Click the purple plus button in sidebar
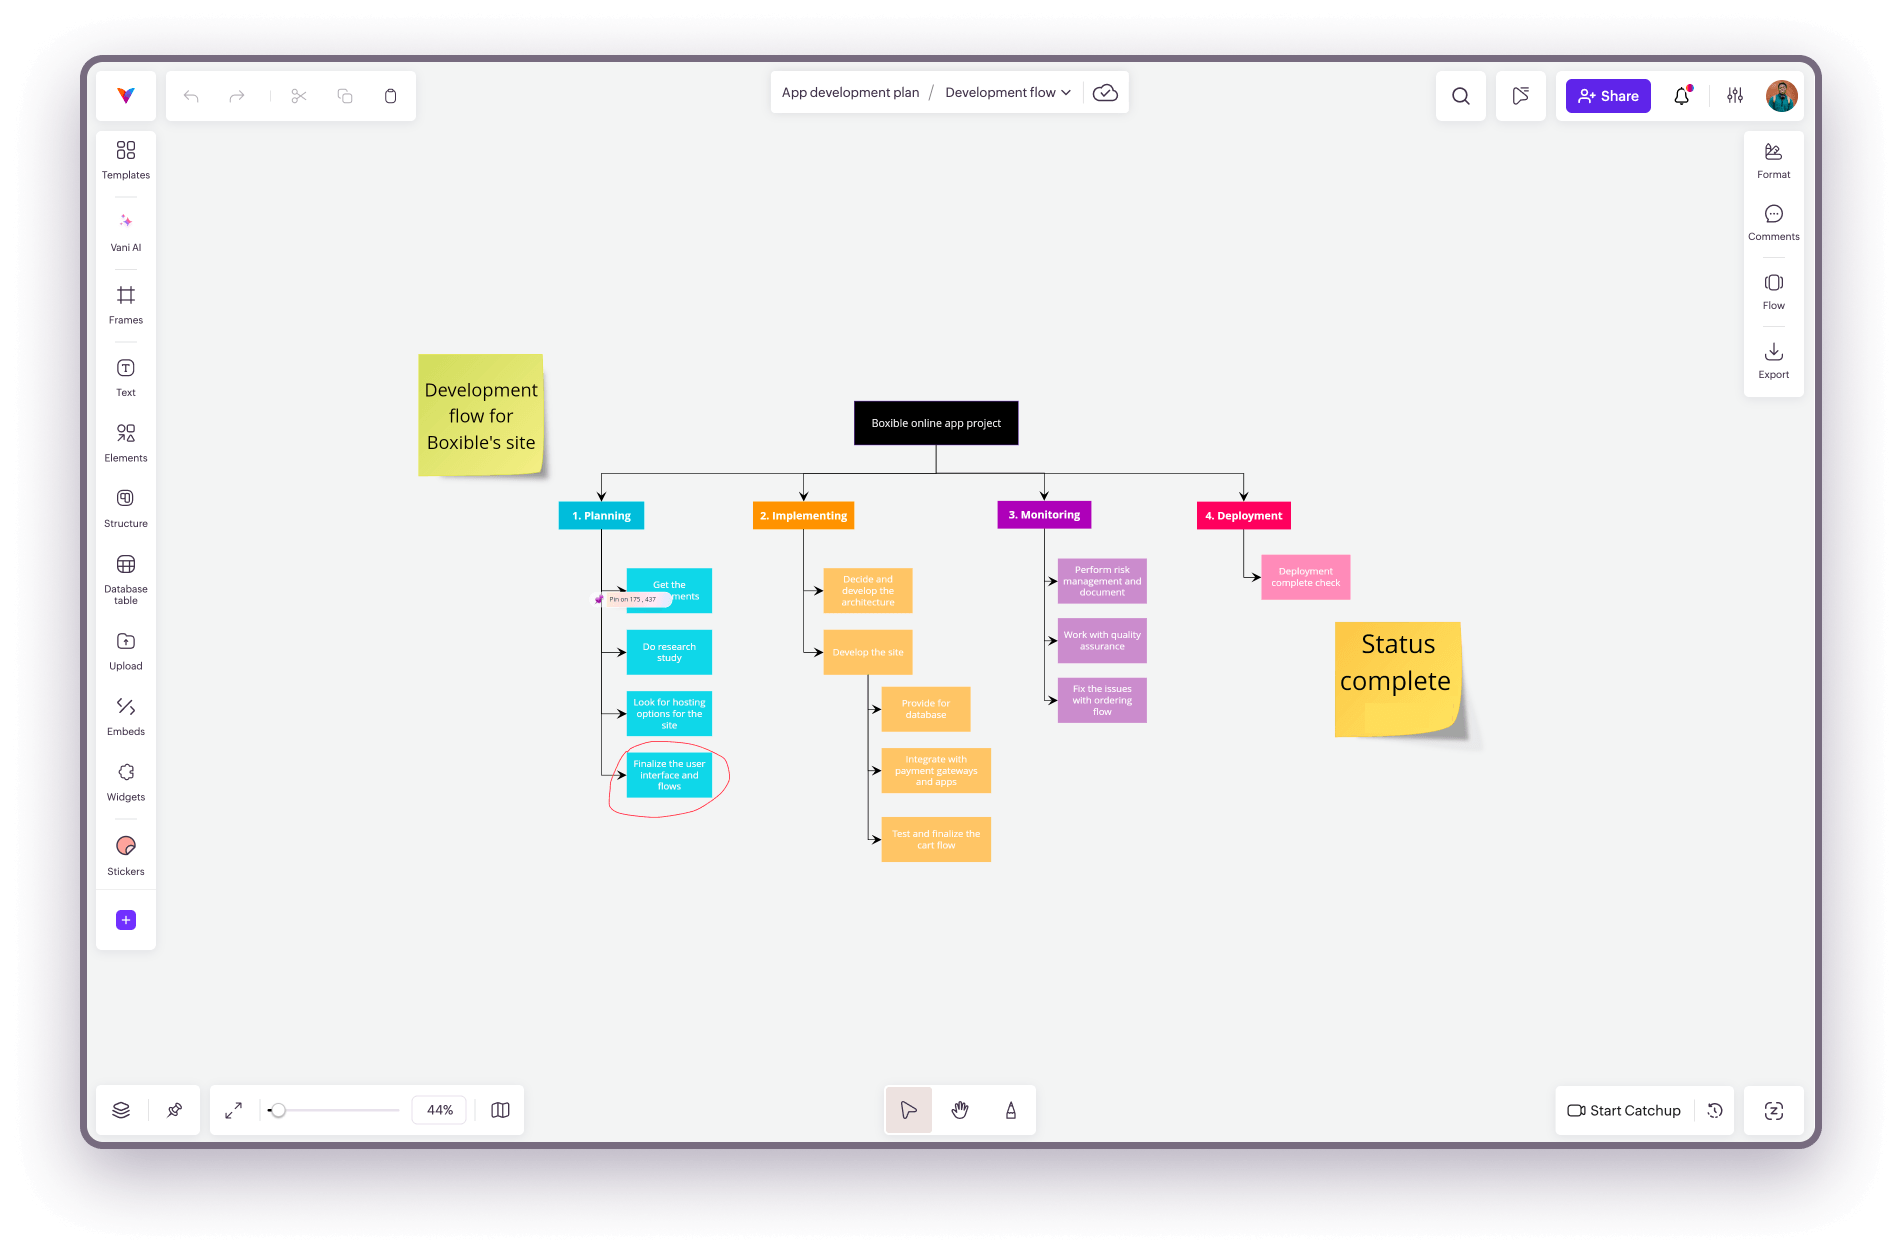 [x=126, y=920]
